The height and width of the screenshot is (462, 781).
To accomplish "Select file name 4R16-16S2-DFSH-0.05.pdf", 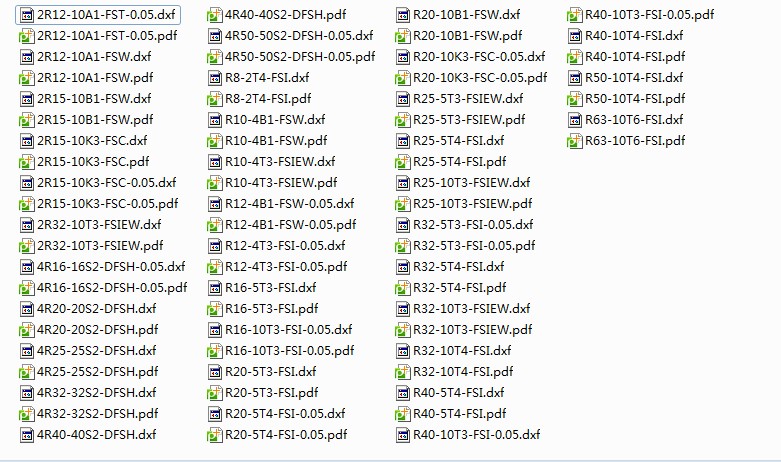I will coord(112,288).
